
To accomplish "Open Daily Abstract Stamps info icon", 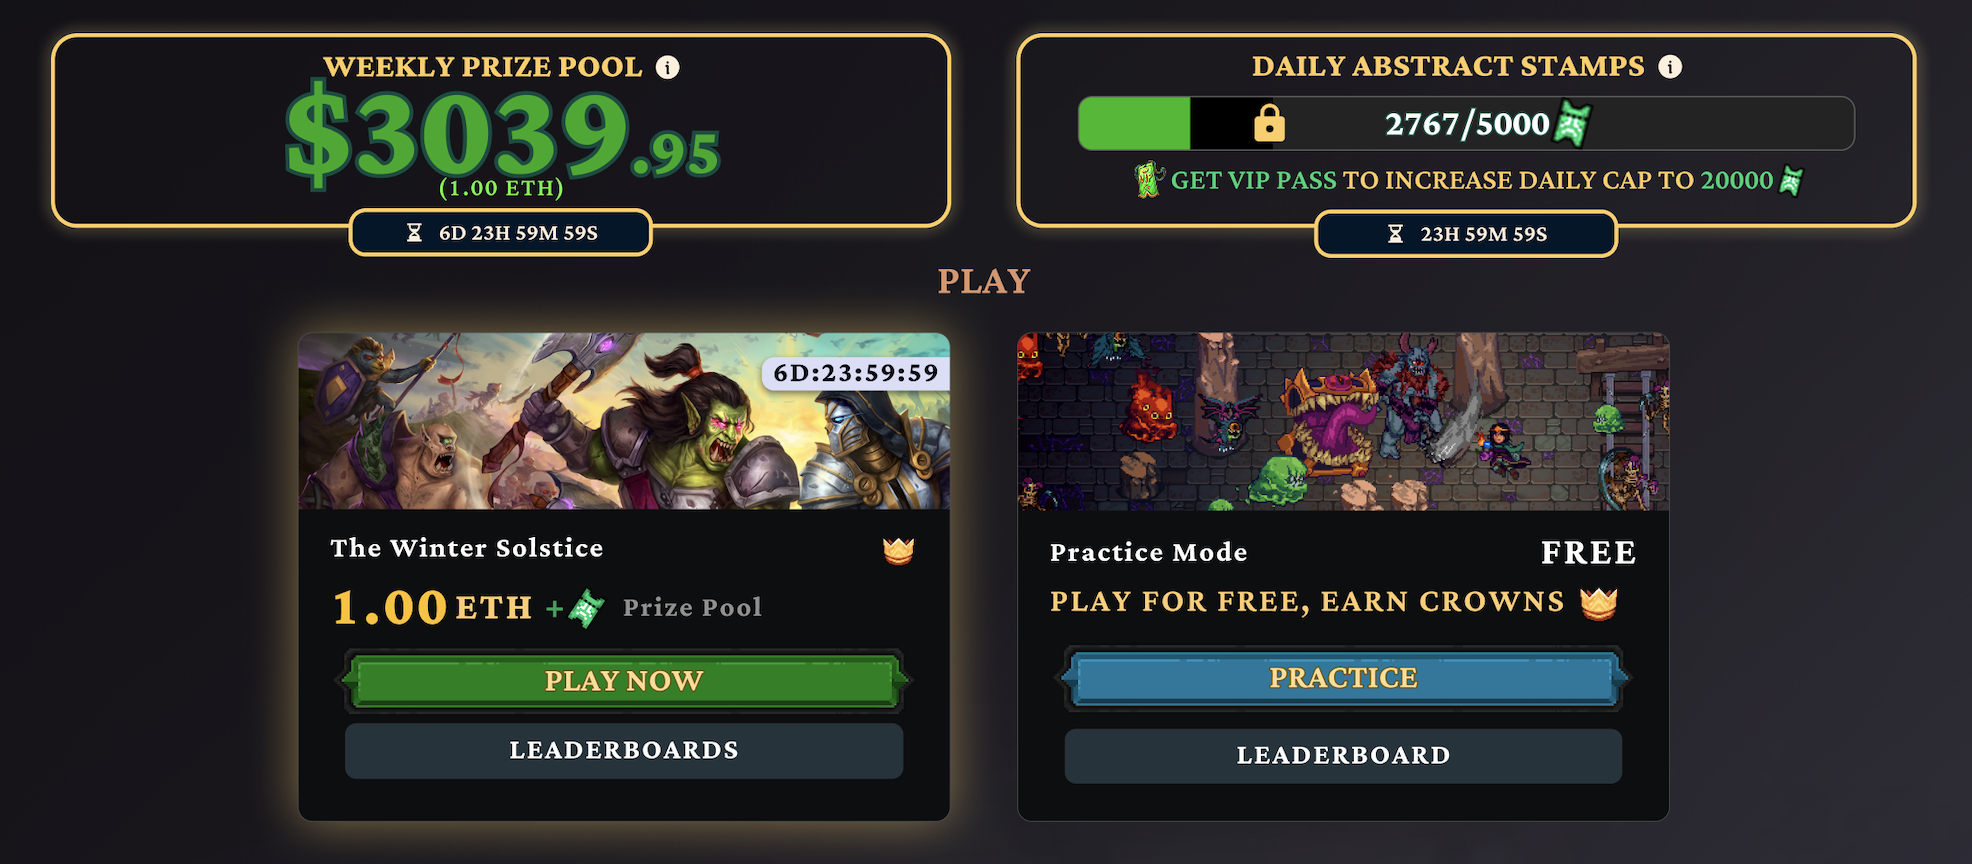I will click(1670, 66).
